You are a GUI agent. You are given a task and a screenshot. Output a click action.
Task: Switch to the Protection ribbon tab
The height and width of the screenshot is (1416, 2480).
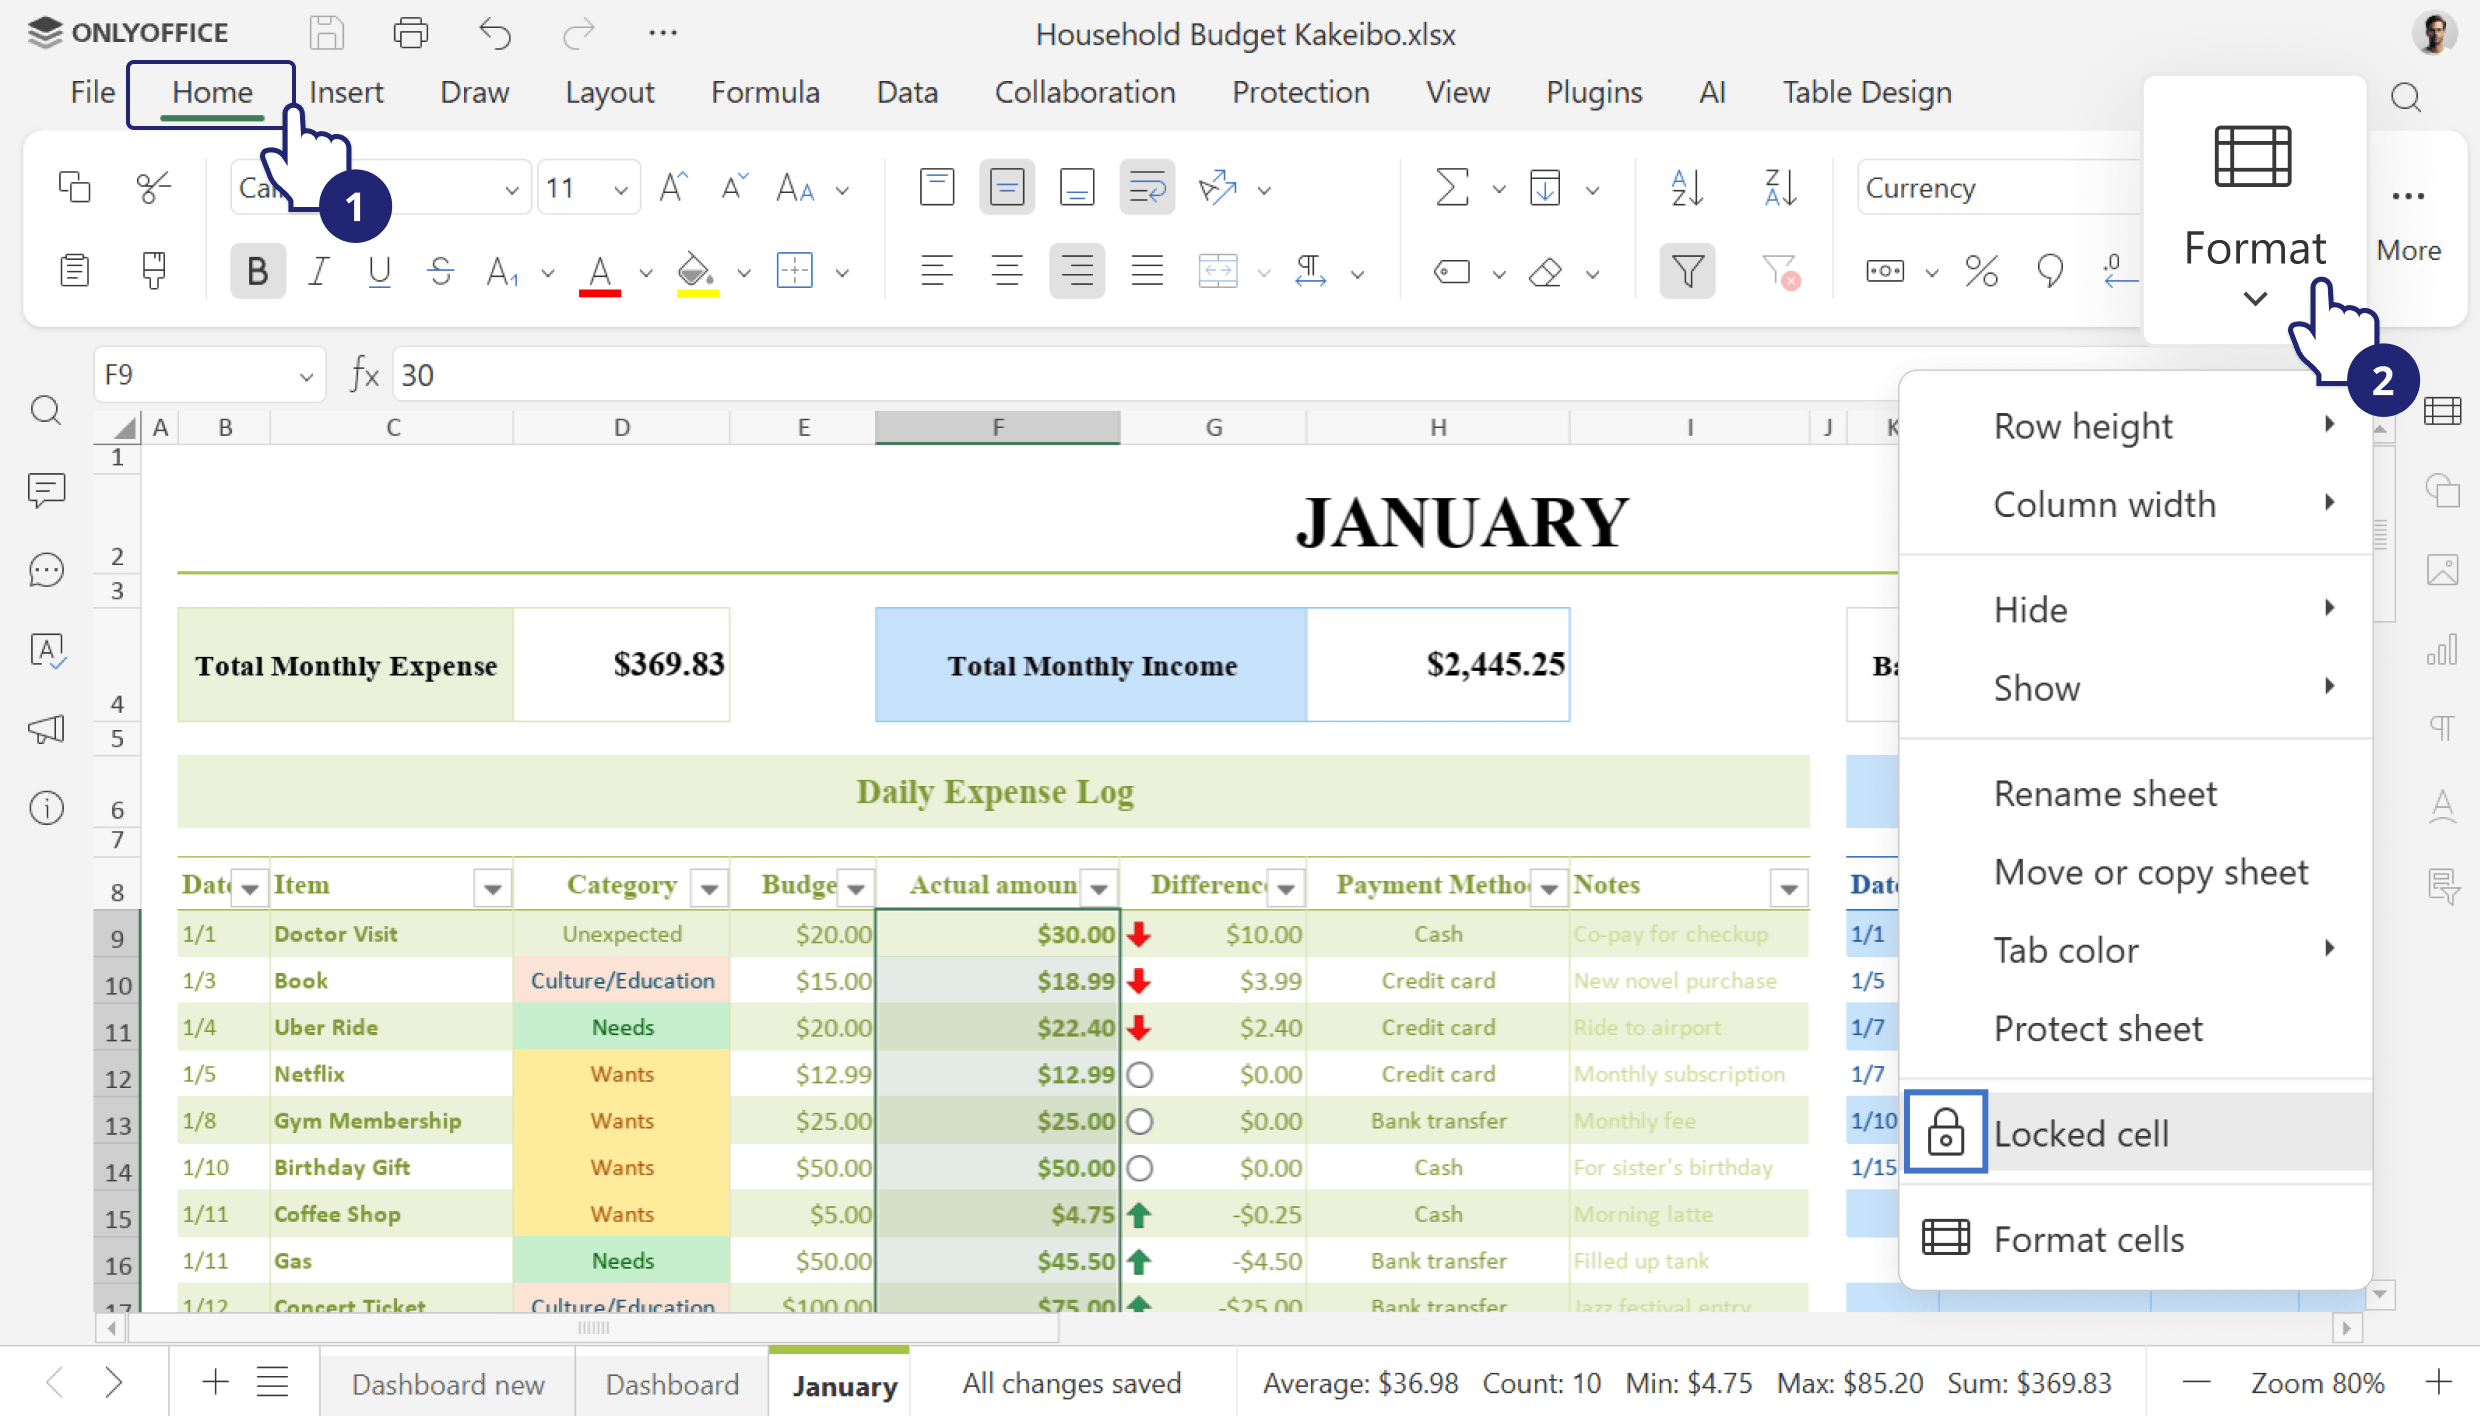1300,92
